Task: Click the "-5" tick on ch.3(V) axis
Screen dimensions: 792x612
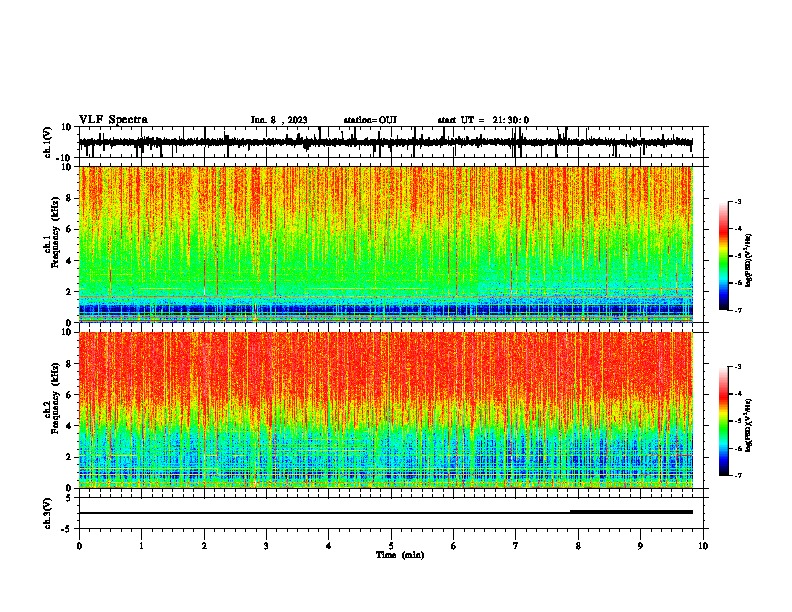Action: [67, 529]
